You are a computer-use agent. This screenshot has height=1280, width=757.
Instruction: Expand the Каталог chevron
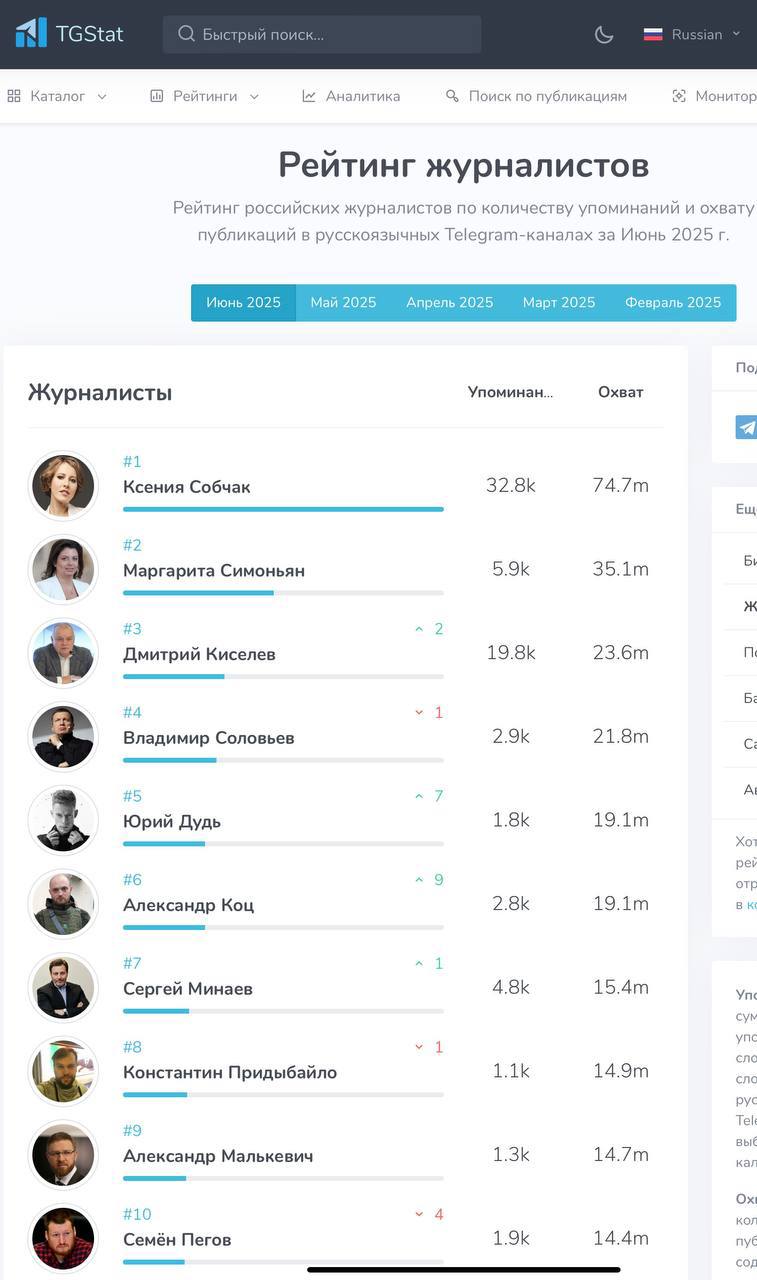(x=102, y=97)
